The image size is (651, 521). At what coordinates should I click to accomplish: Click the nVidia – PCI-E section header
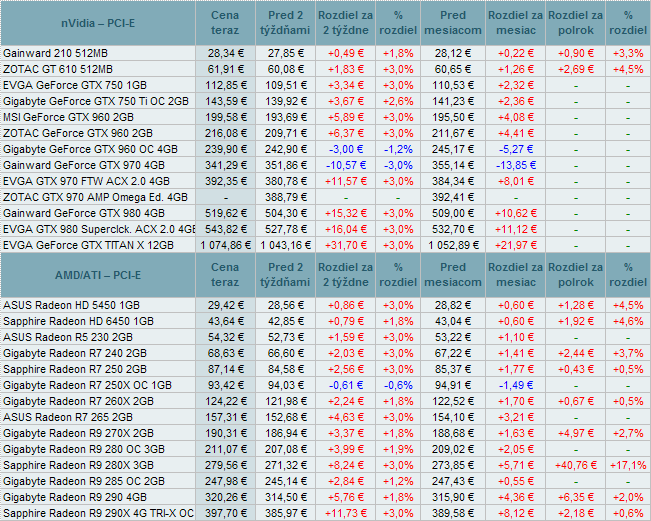[98, 23]
